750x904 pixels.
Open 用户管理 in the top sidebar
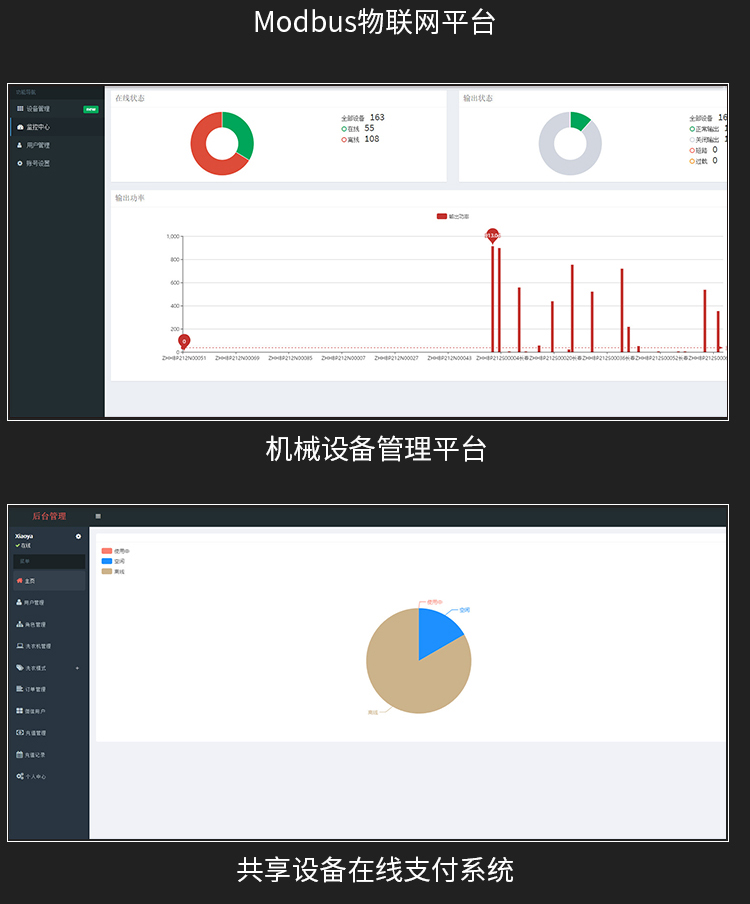[38, 145]
